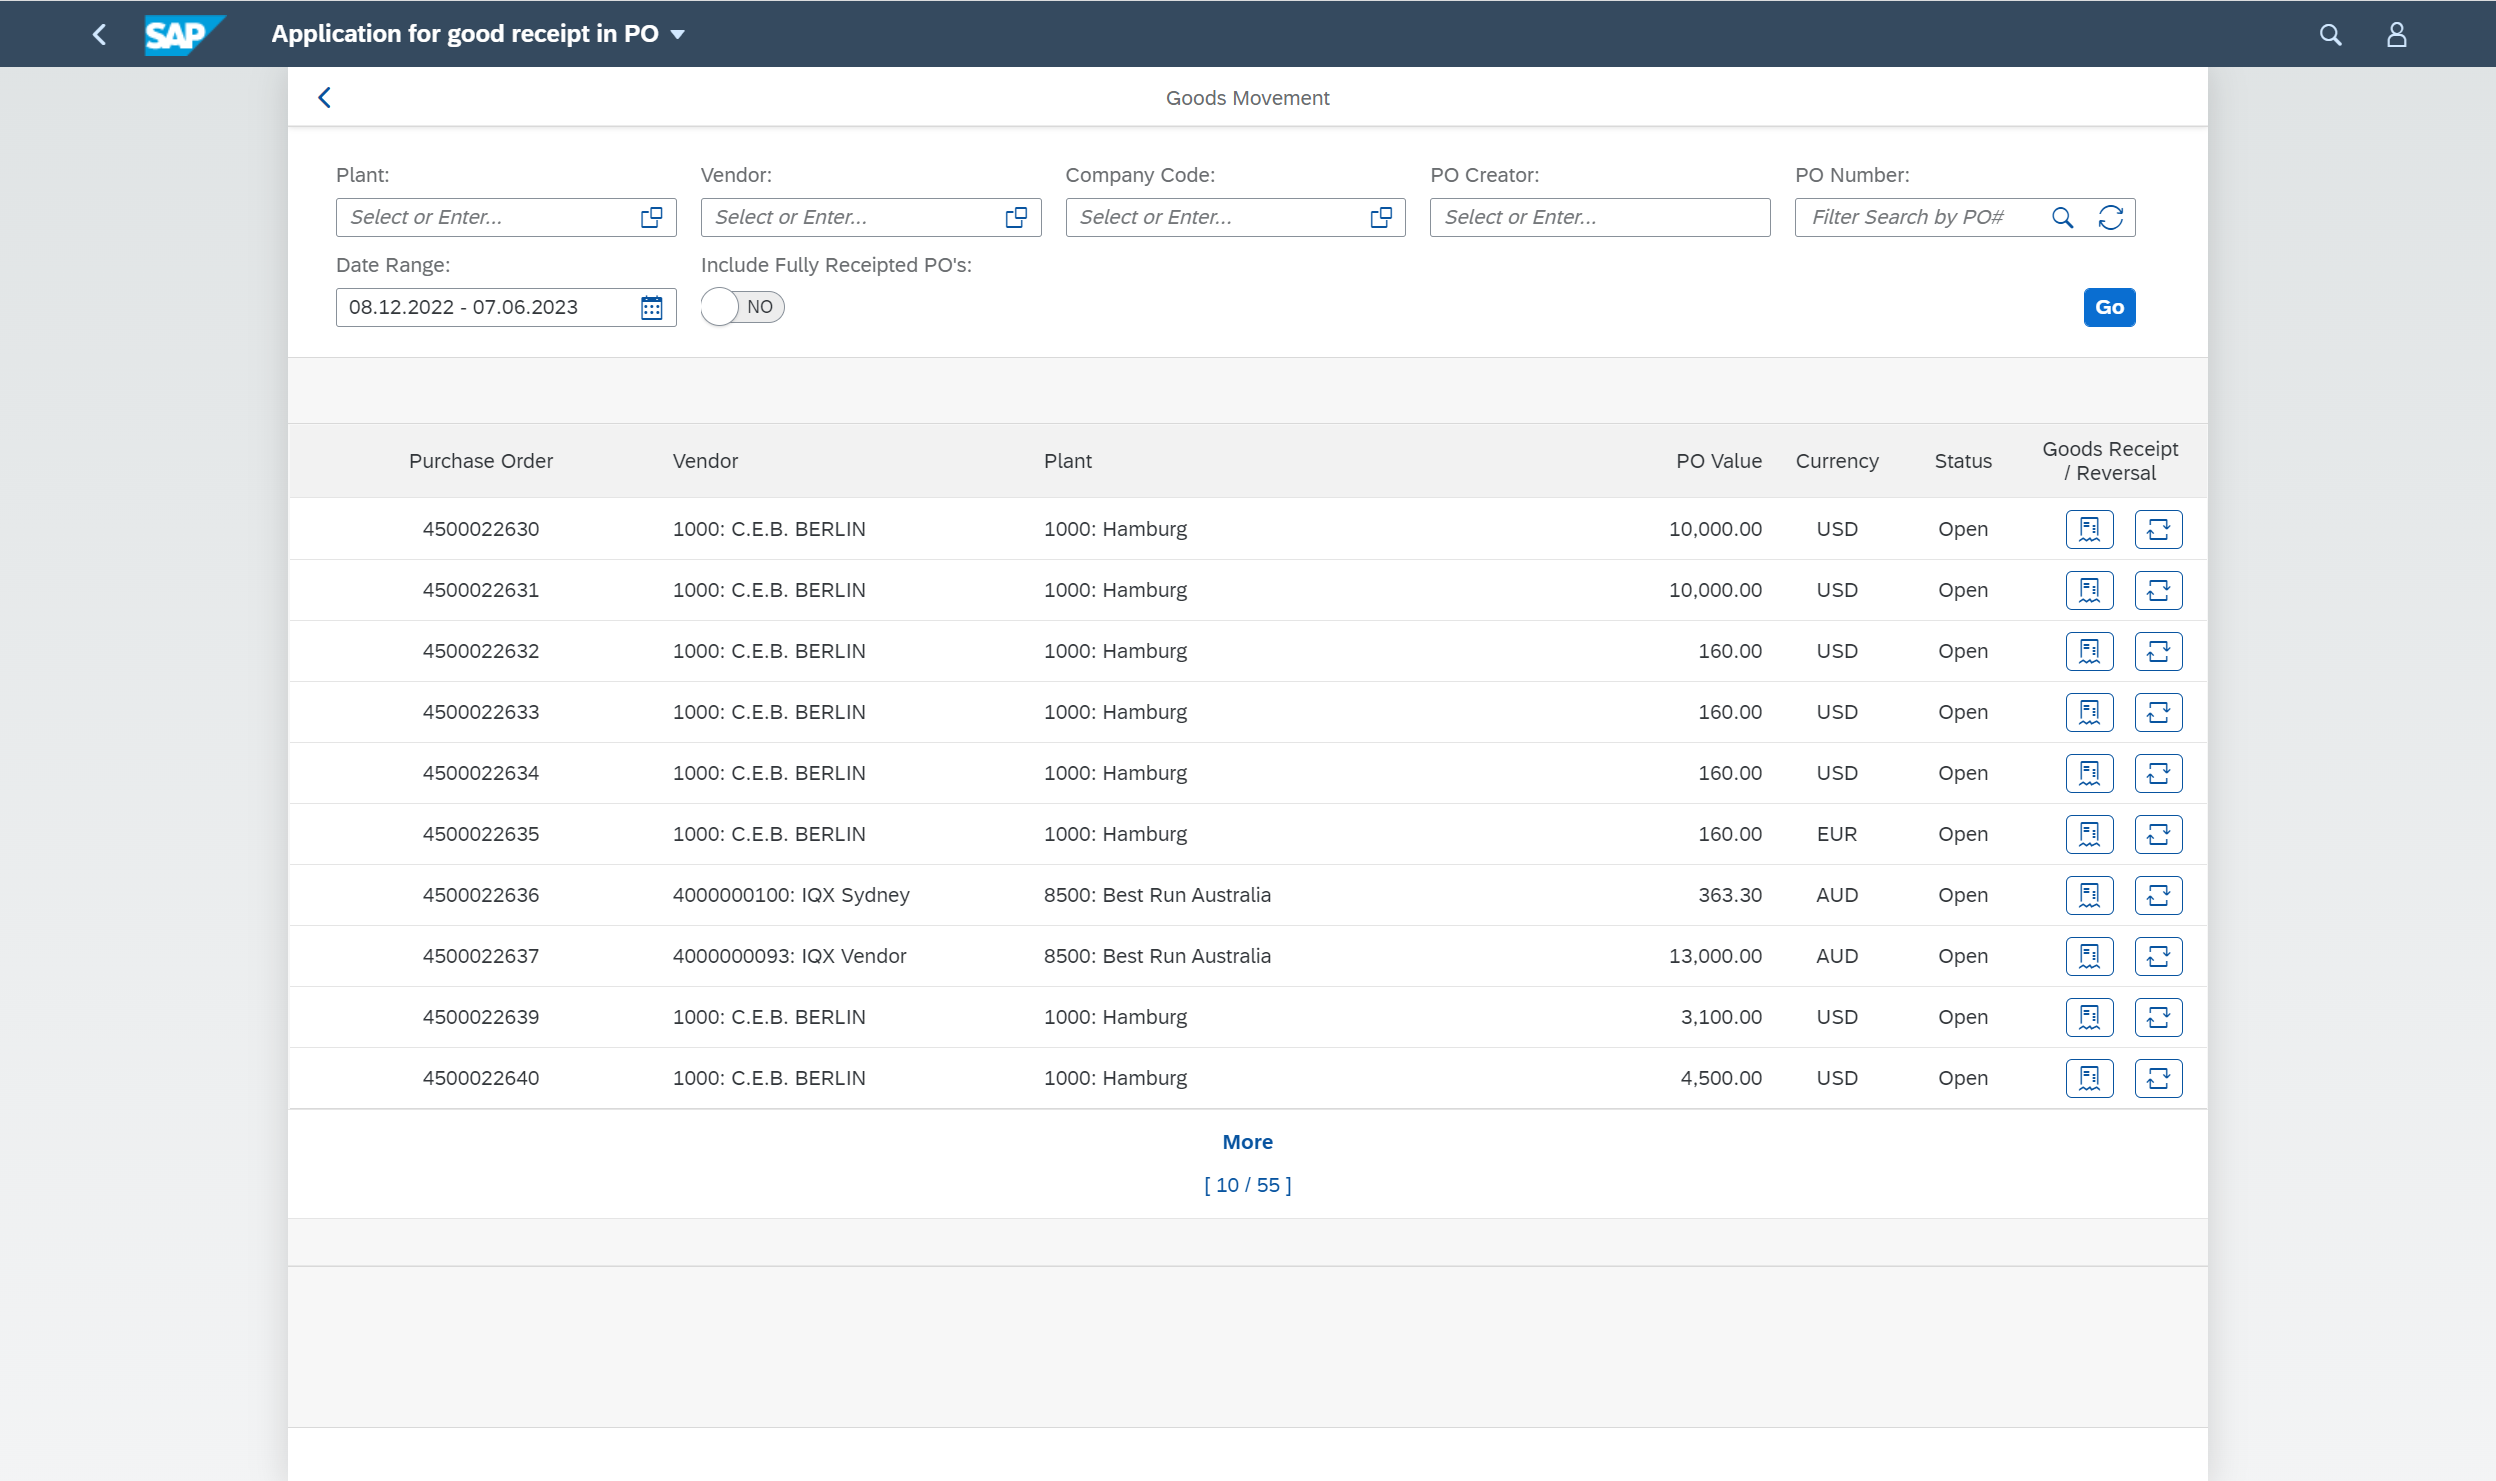Image resolution: width=2496 pixels, height=1481 pixels.
Task: Click the [10 / 55] results counter link
Action: [1247, 1184]
